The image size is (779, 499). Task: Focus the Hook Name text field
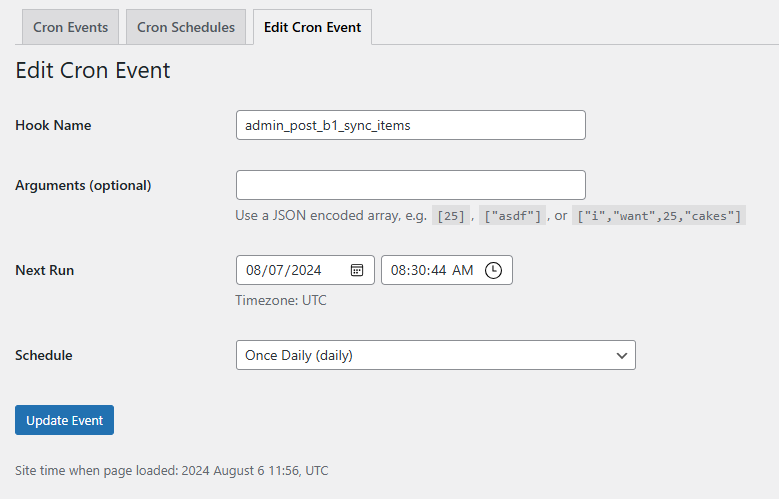pos(410,125)
